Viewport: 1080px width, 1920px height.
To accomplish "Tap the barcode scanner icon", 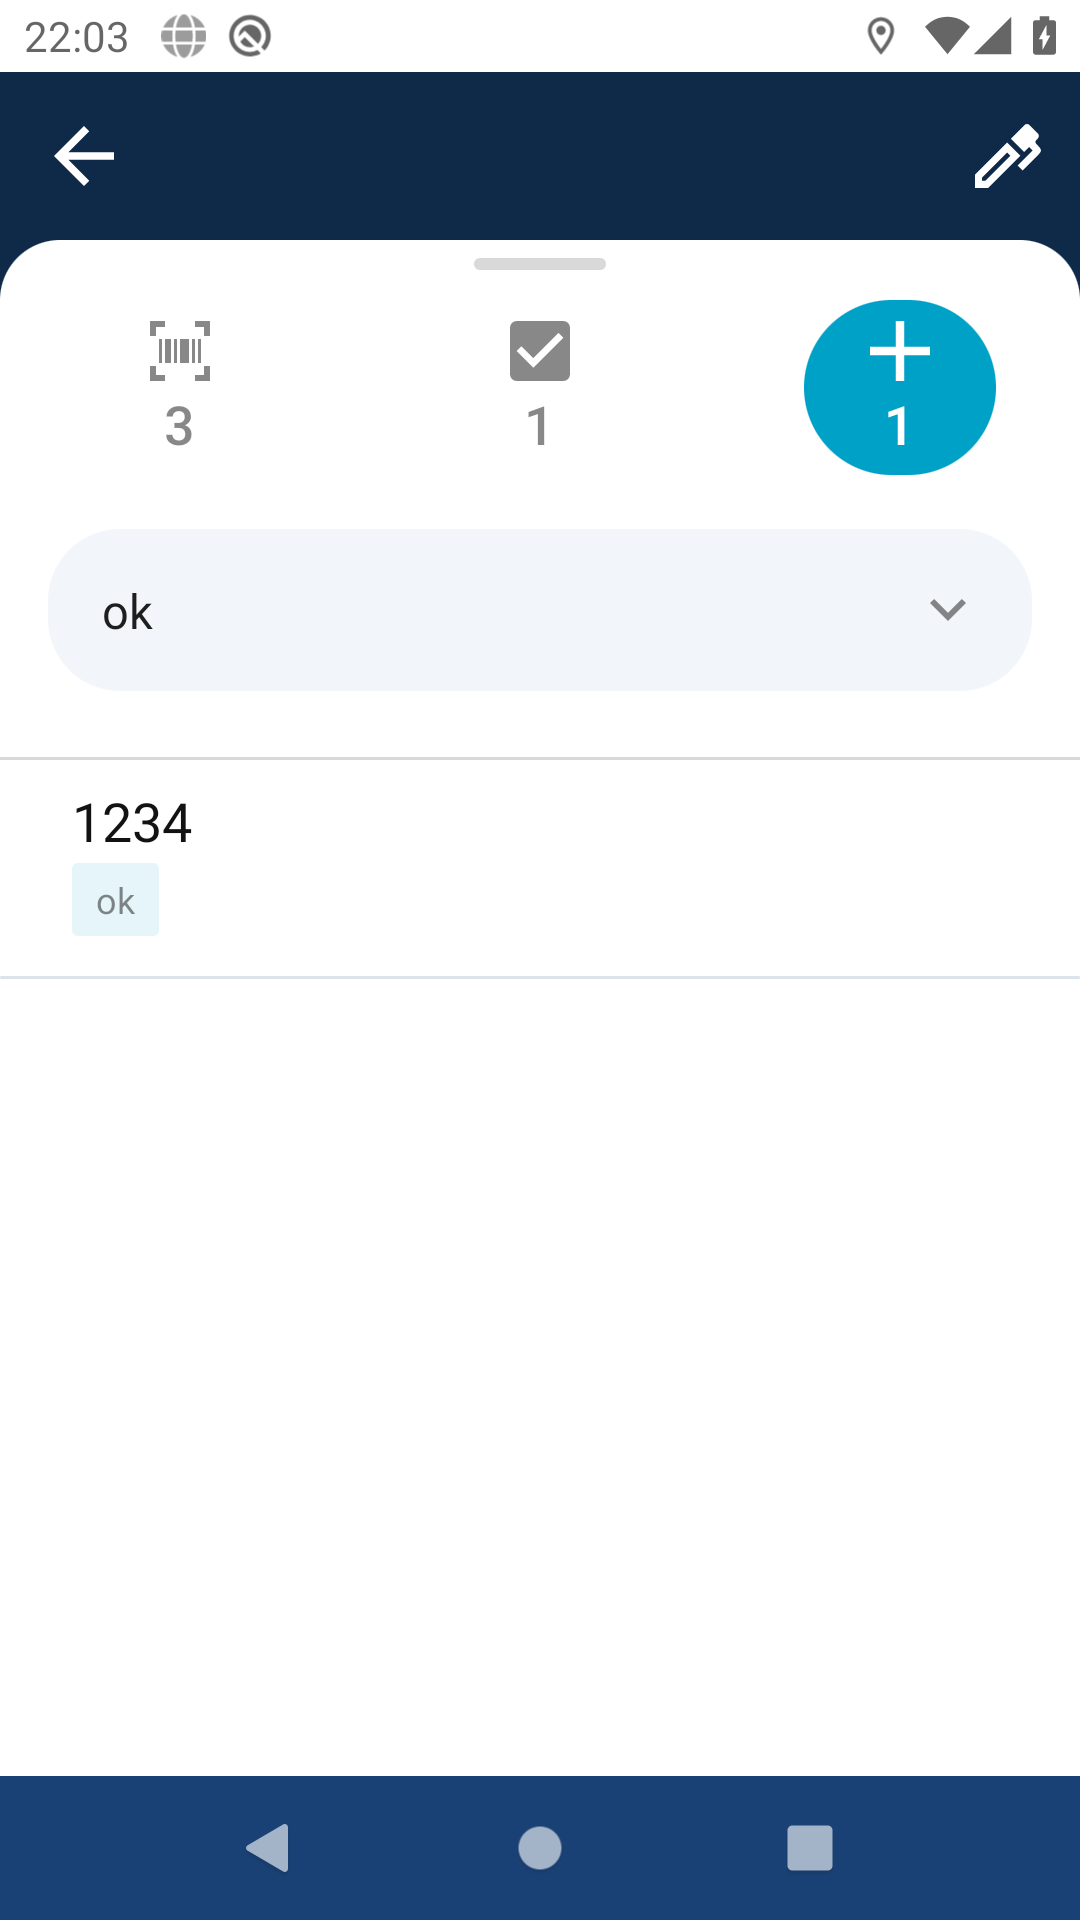I will (180, 351).
